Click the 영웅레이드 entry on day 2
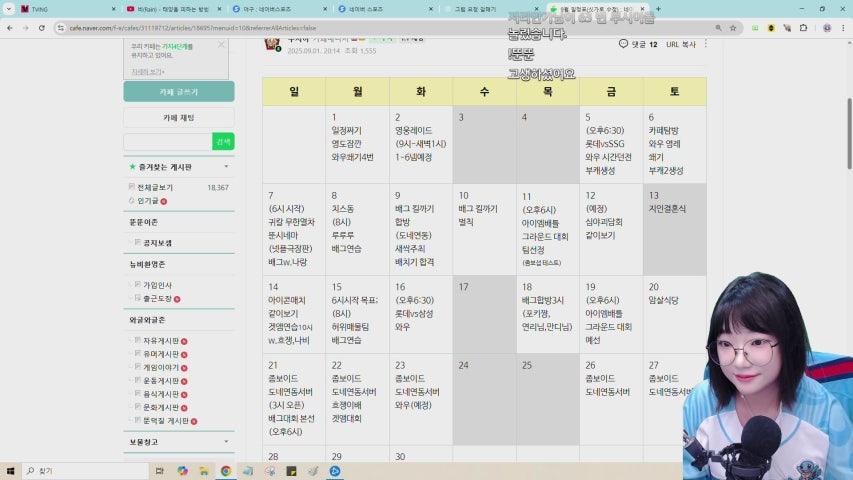This screenshot has height=480, width=853. coord(413,131)
